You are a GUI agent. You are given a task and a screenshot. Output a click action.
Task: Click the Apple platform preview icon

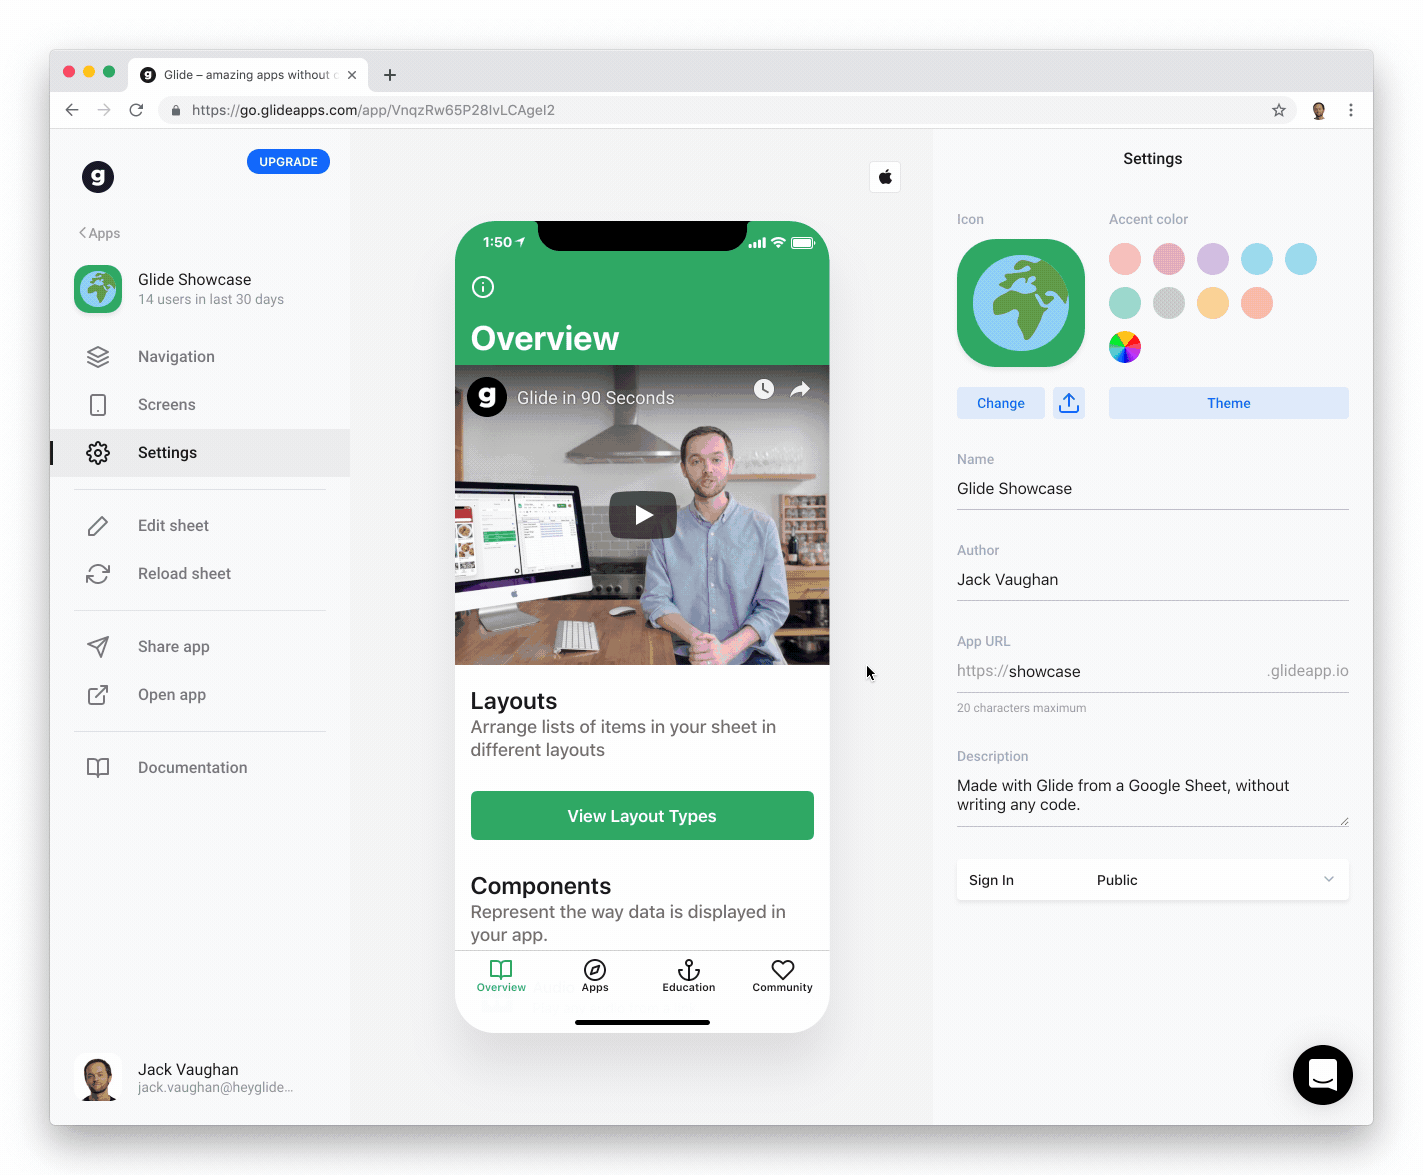(885, 177)
